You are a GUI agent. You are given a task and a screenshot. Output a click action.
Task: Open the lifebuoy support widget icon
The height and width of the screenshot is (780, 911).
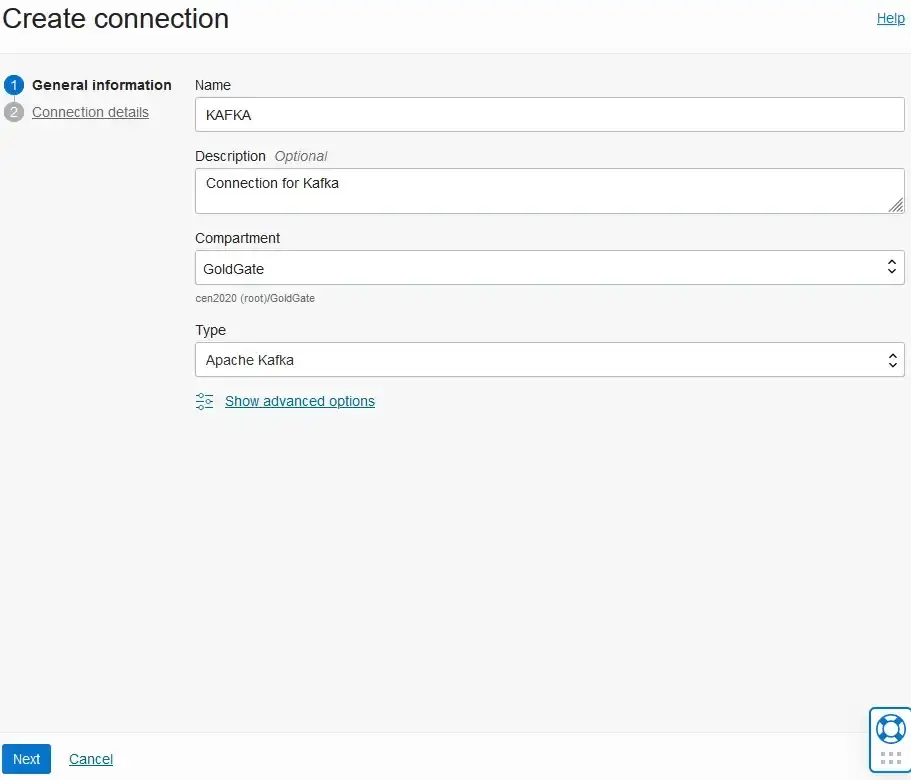pos(889,728)
